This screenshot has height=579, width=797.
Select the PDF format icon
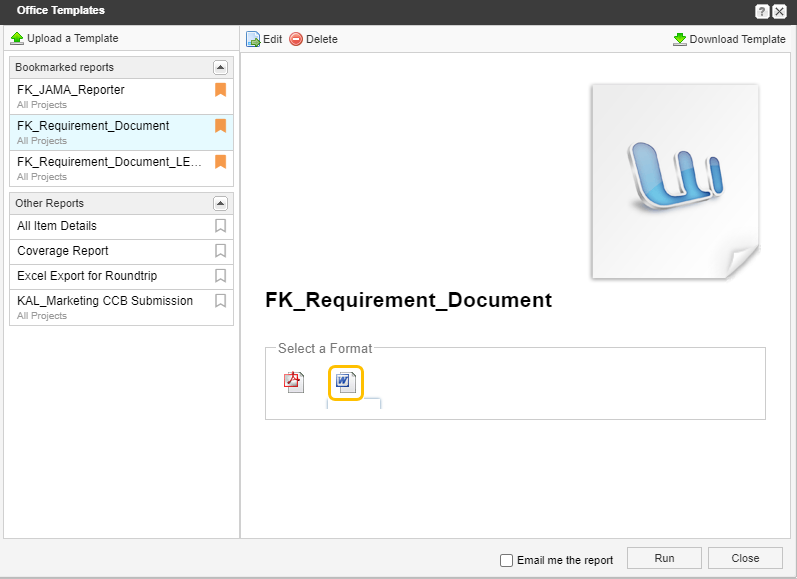tap(294, 382)
